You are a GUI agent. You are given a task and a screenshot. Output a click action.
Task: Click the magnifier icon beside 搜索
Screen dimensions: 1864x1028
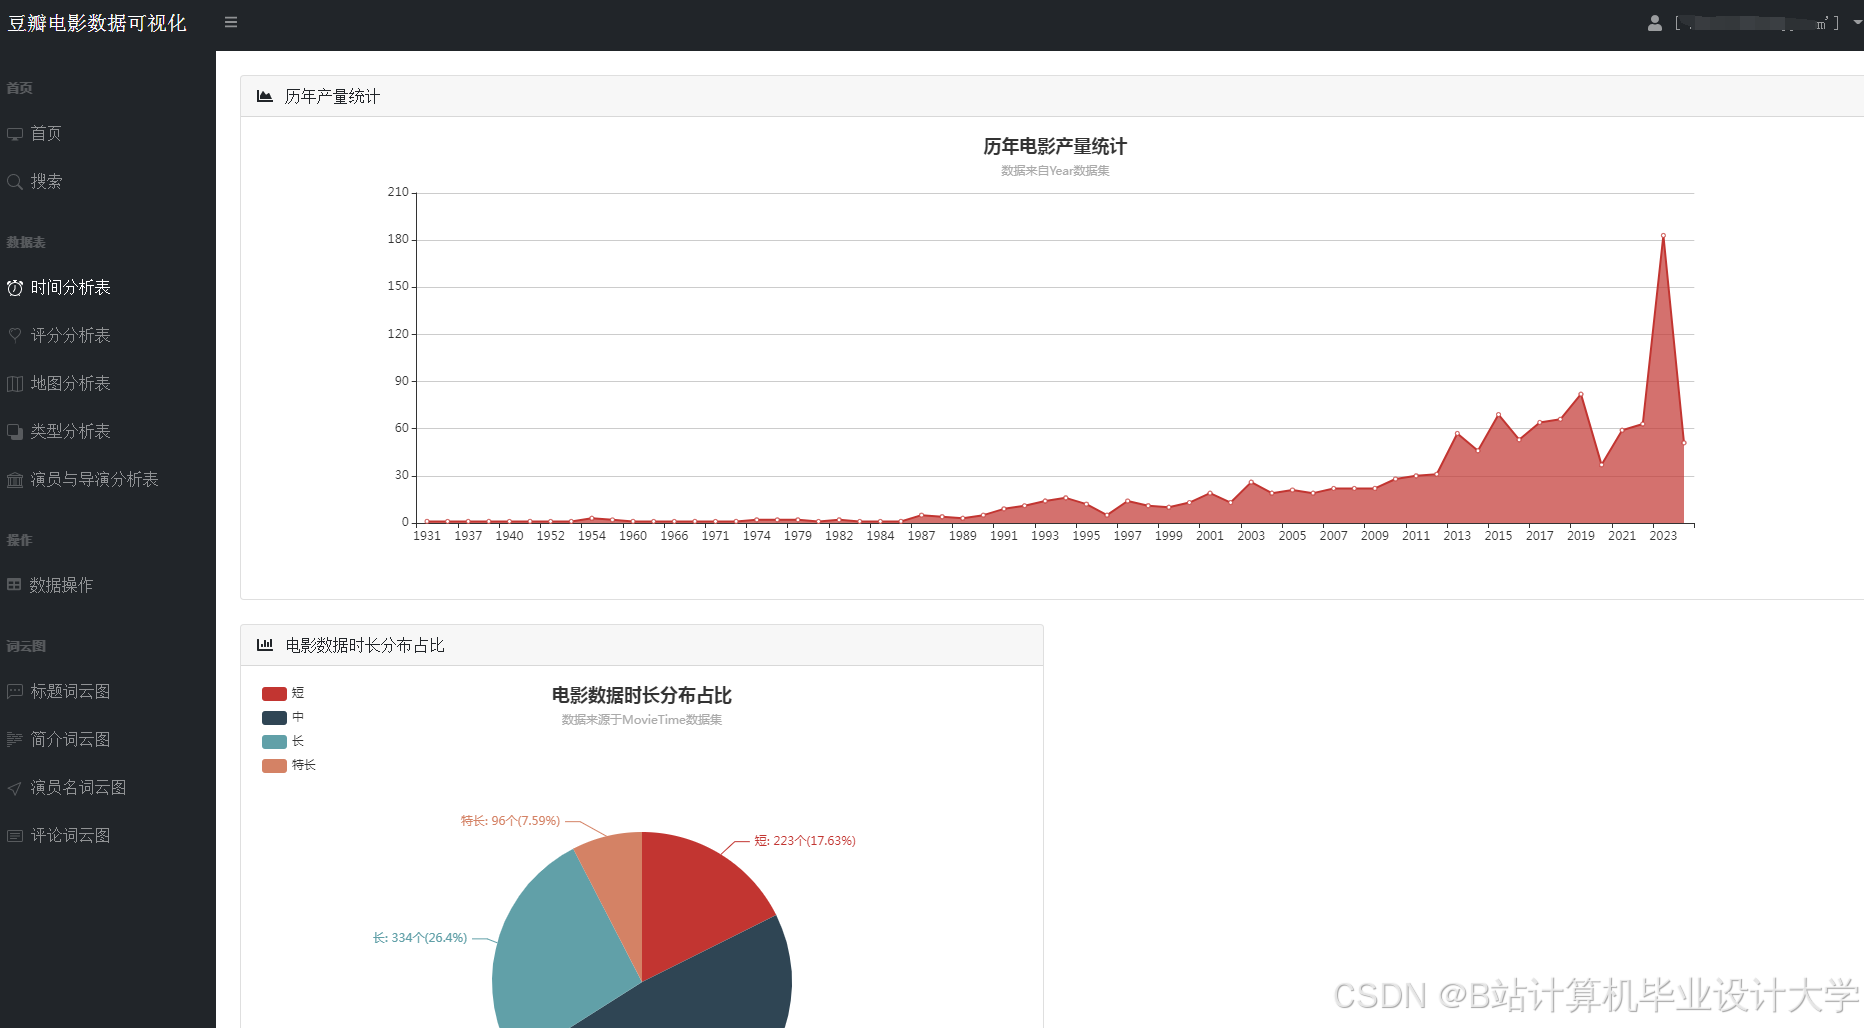point(15,182)
